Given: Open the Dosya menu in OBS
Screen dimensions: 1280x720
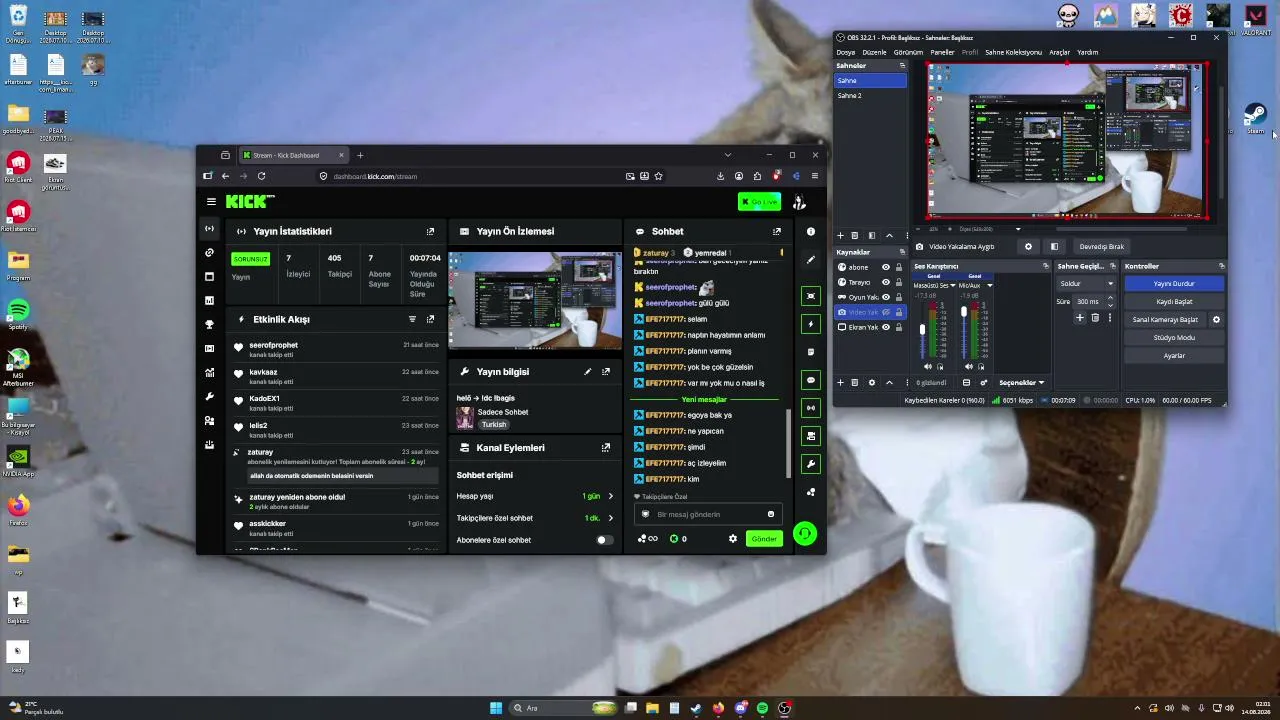Looking at the screenshot, I should 846,52.
